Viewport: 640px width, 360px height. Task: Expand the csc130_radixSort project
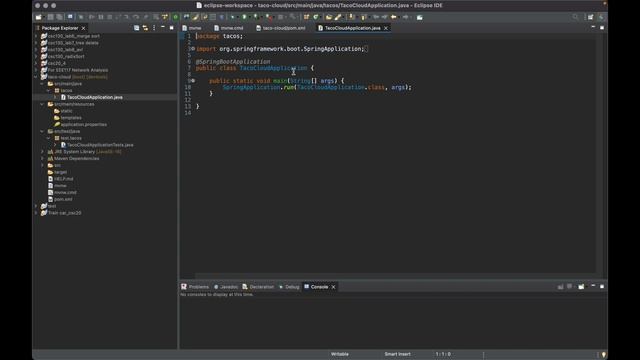coord(36,56)
